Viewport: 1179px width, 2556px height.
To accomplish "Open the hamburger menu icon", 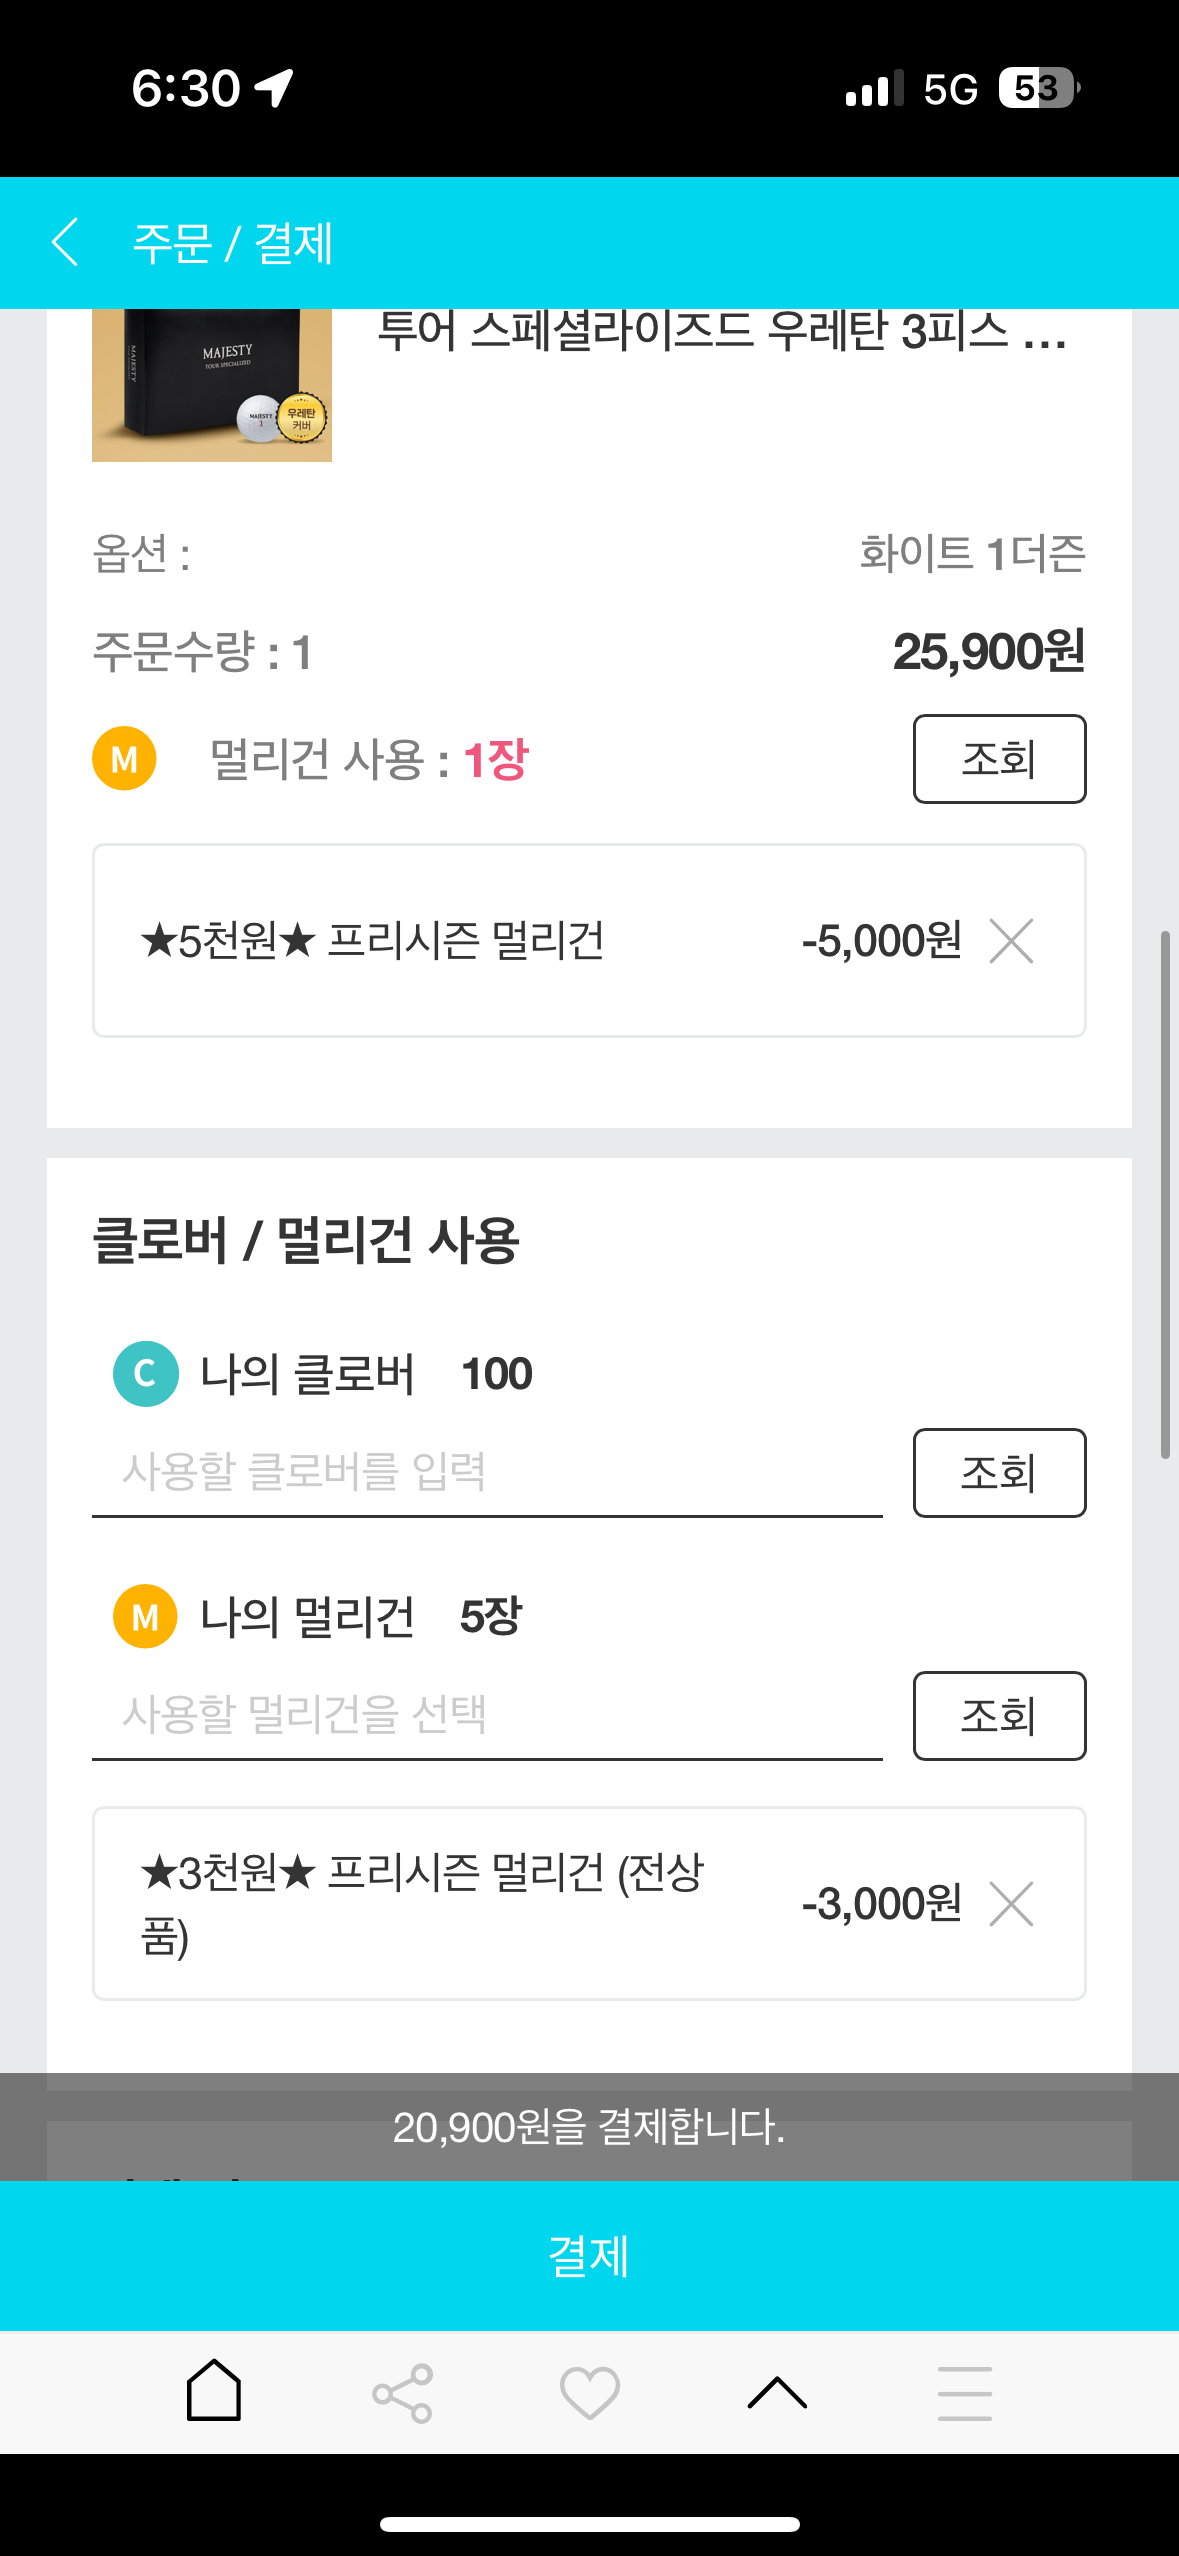I will click(x=965, y=2393).
